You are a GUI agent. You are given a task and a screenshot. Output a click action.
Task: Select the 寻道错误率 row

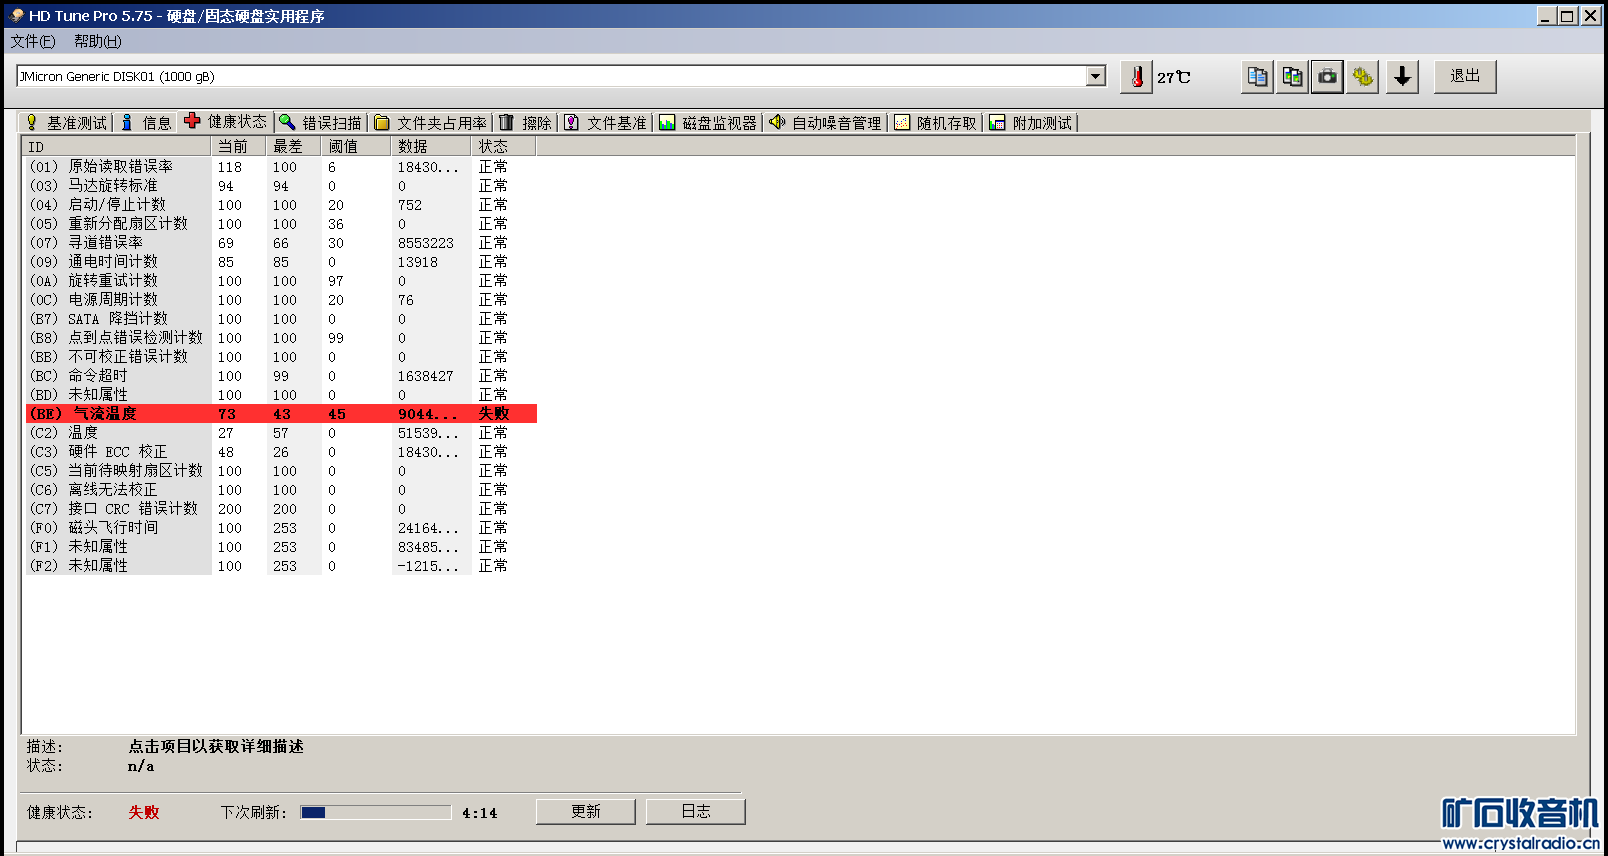(281, 243)
